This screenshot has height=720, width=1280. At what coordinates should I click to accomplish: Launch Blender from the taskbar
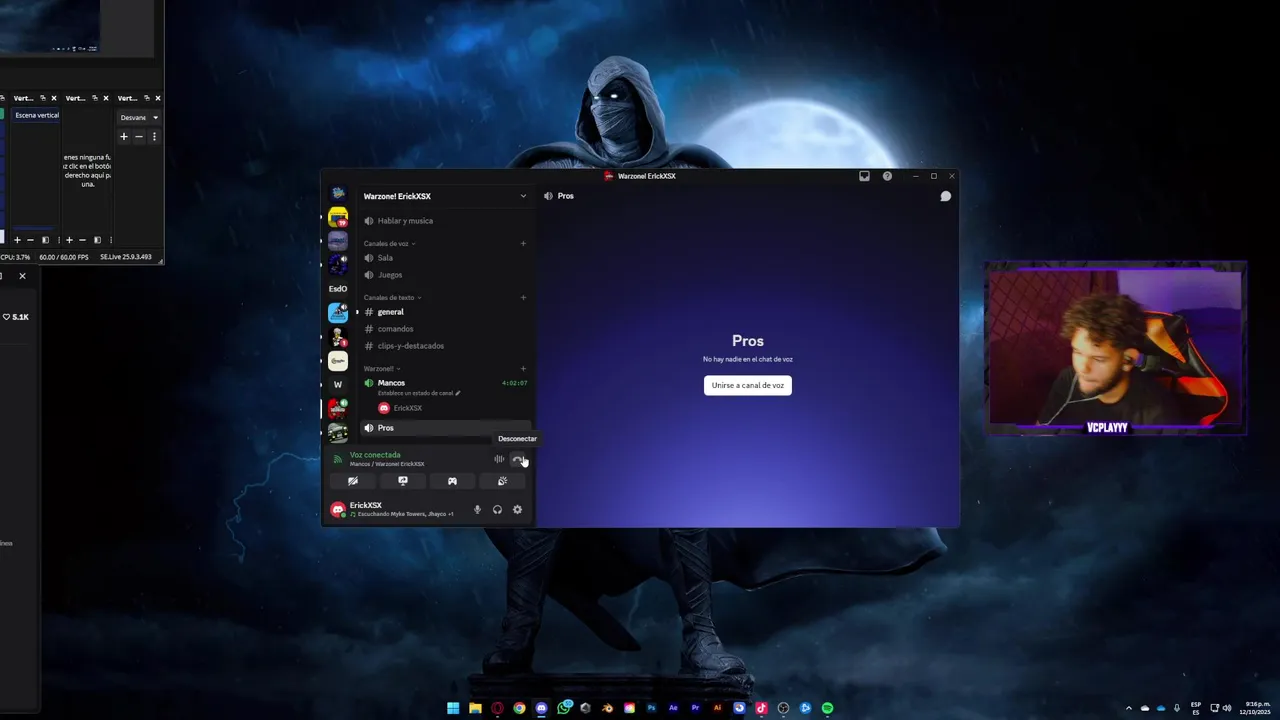click(607, 708)
